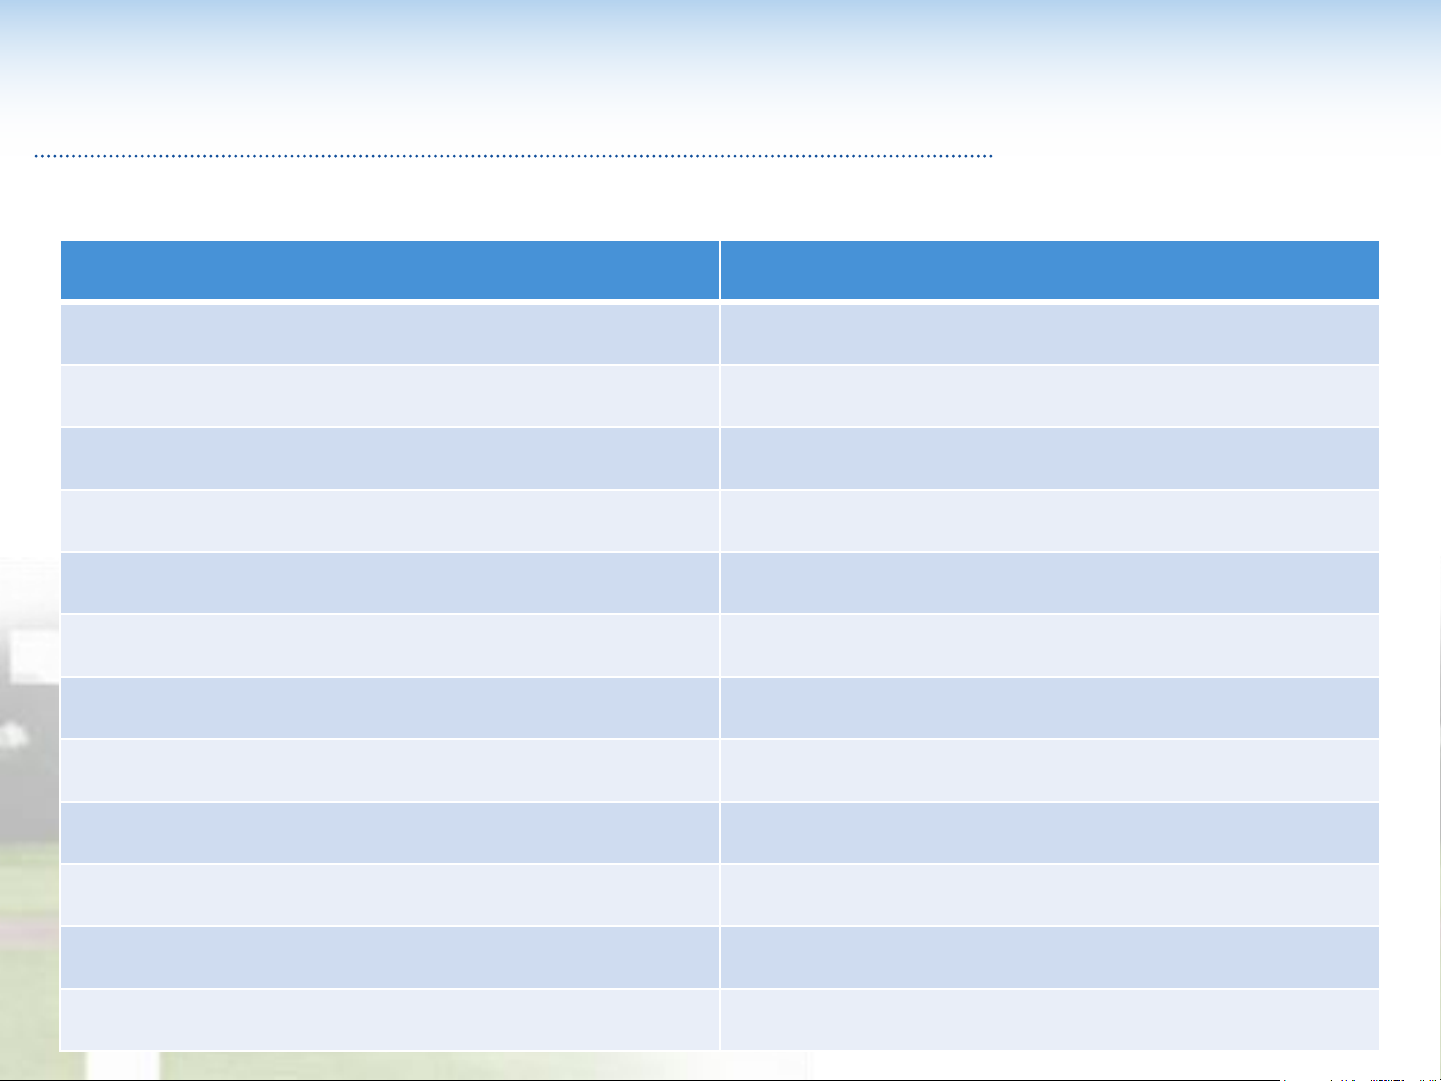Select fifth body row, left column cell
The image size is (1441, 1081).
(x=389, y=583)
